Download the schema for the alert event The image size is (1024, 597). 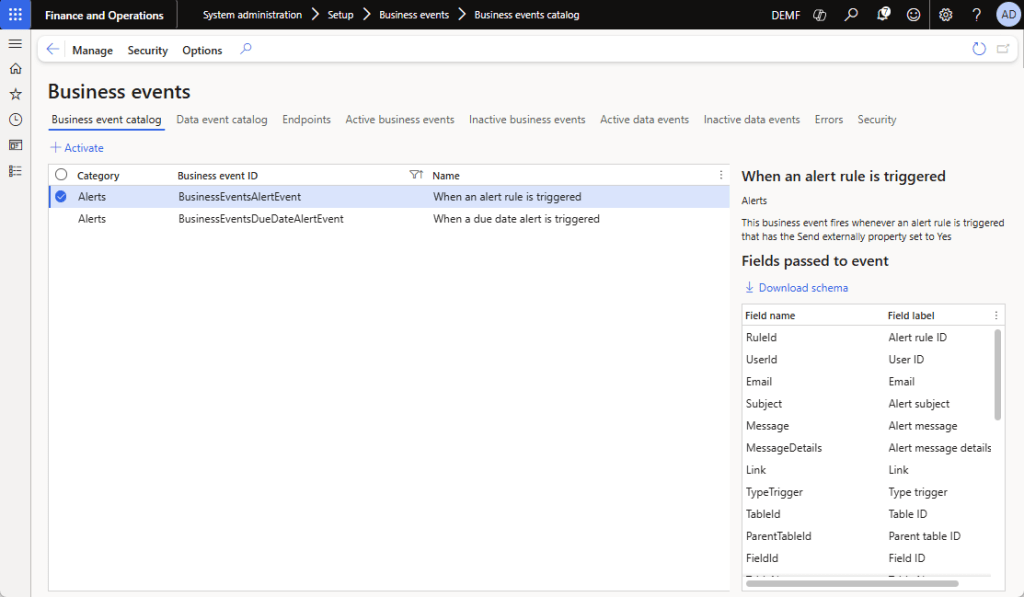coord(796,287)
